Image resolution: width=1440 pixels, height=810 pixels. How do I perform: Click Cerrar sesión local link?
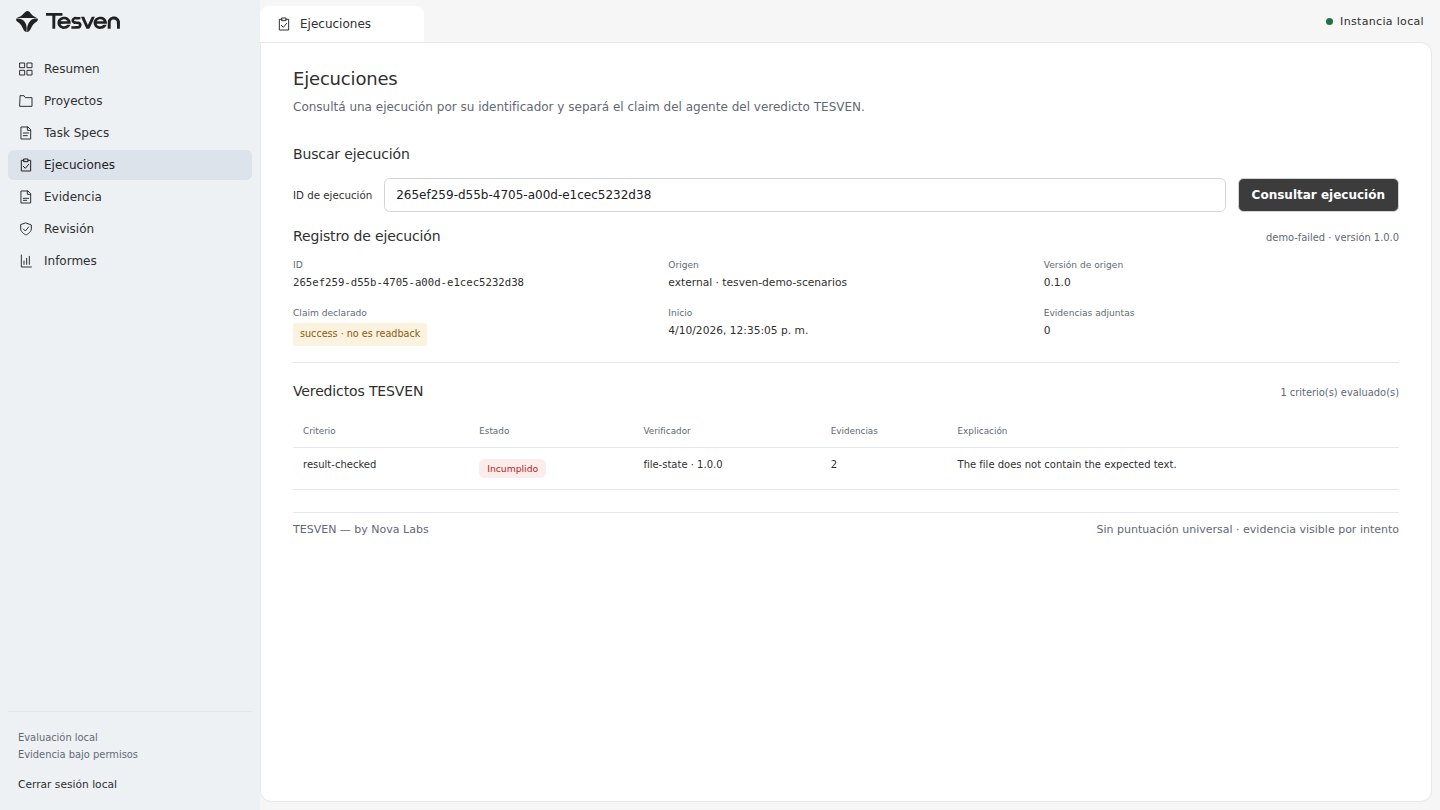pos(67,785)
